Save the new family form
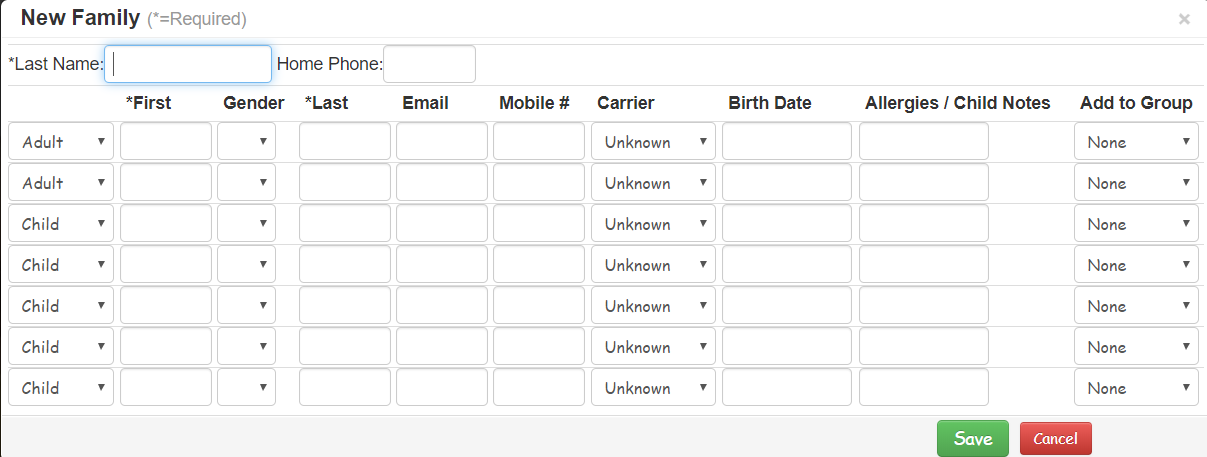Screen dimensions: 1207x457 click(x=973, y=439)
